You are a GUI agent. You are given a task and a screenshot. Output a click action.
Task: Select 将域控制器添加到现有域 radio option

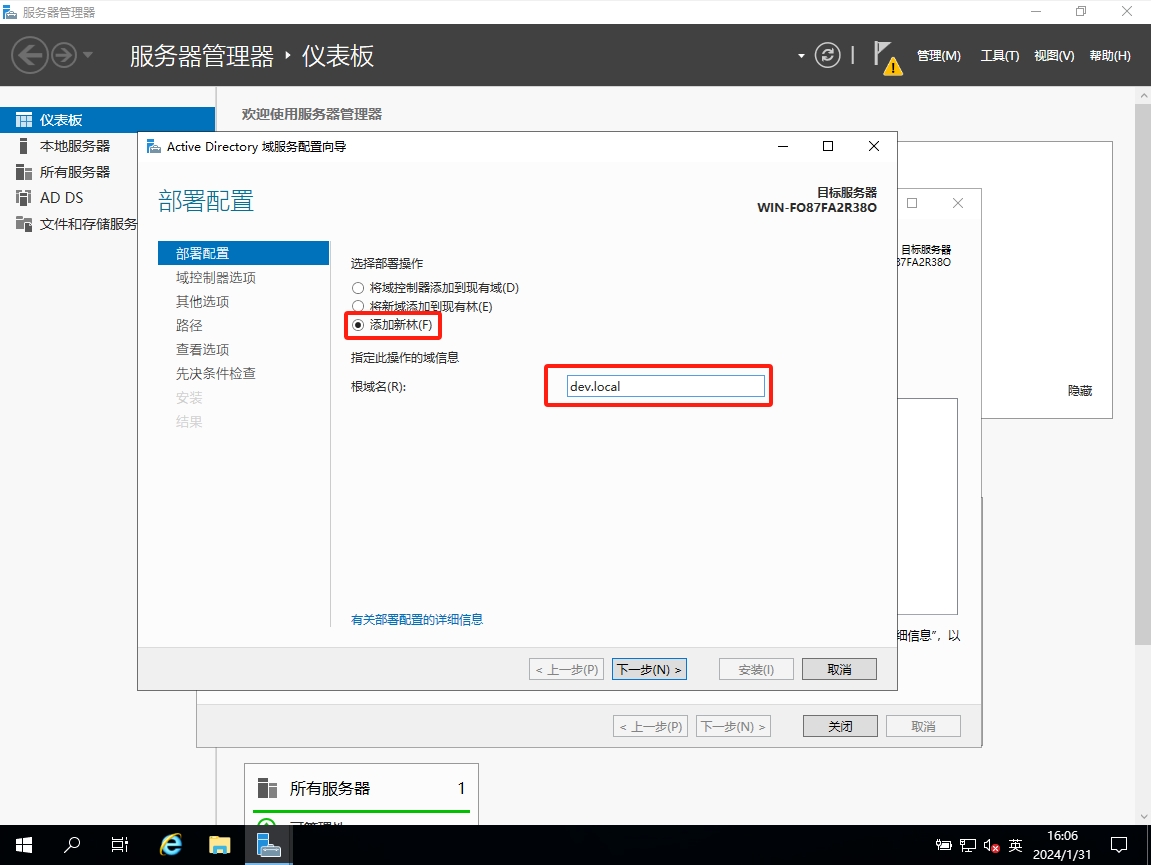click(358, 288)
